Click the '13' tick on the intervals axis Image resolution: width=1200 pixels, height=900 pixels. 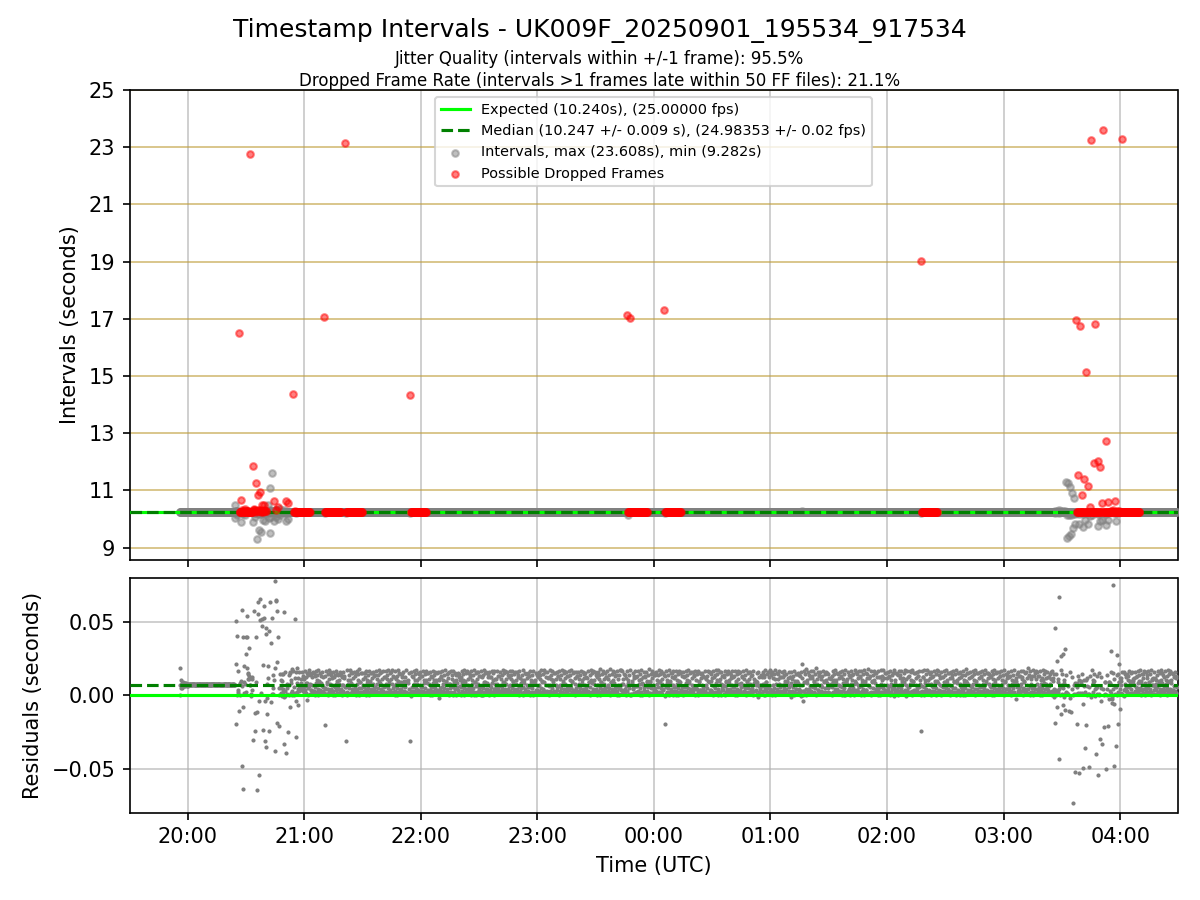[x=102, y=434]
